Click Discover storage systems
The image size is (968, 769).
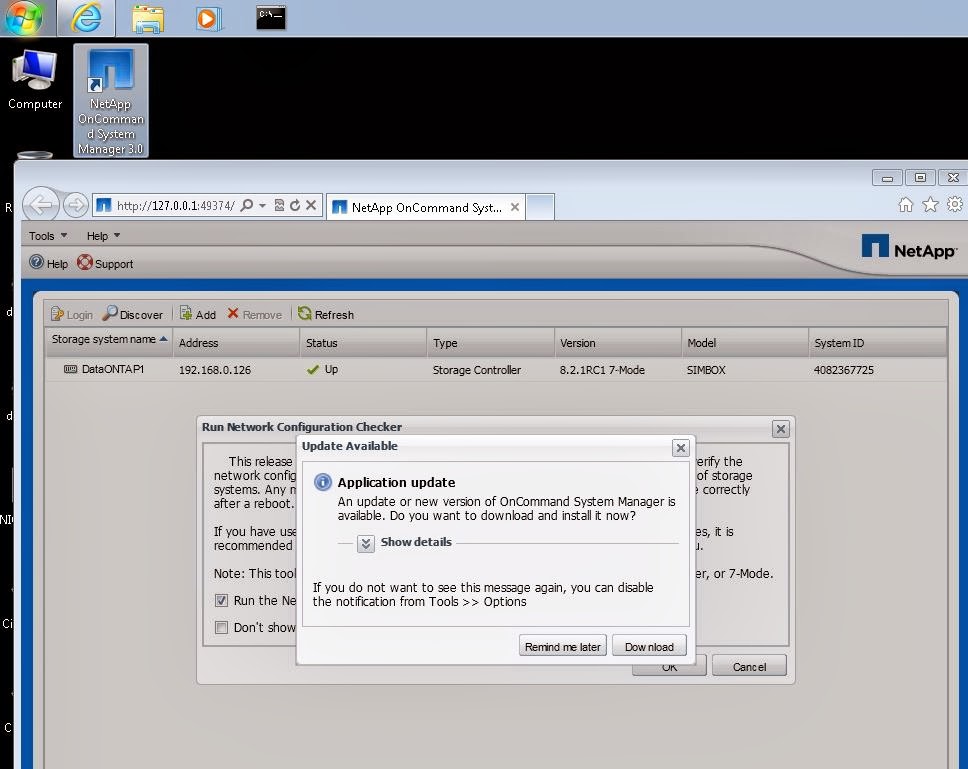pyautogui.click(x=133, y=314)
